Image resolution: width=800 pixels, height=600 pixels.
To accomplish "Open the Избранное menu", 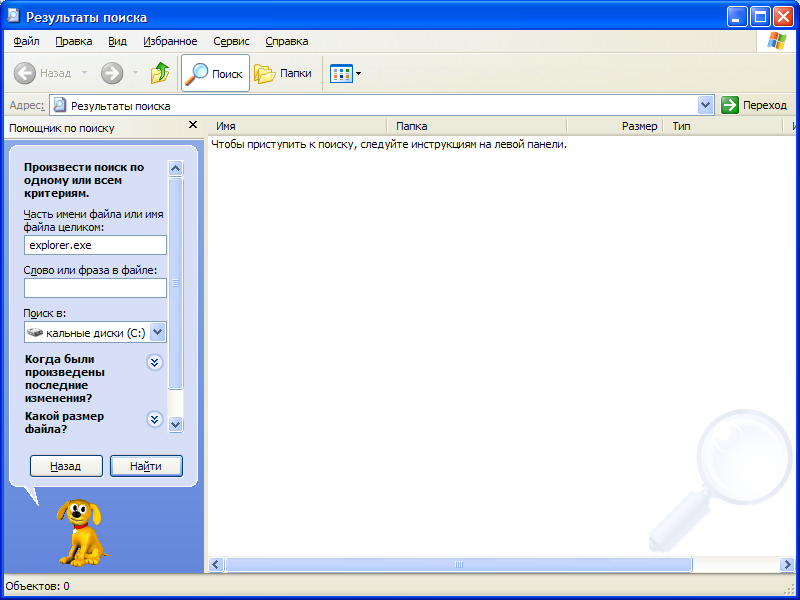I will pos(170,41).
